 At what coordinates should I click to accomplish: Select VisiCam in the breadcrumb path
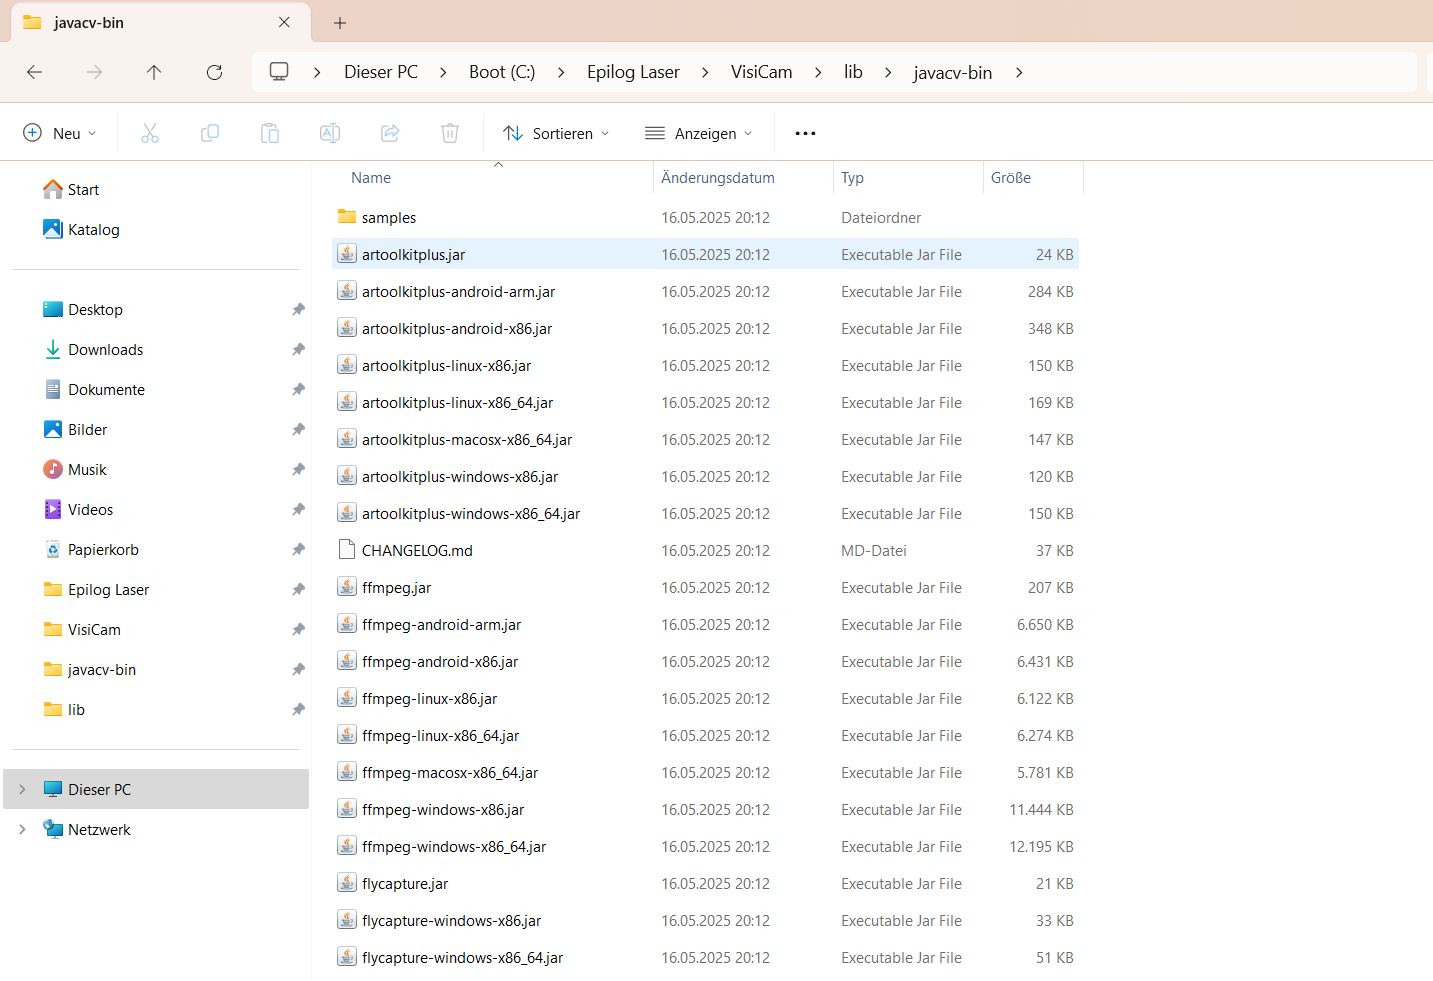[762, 72]
